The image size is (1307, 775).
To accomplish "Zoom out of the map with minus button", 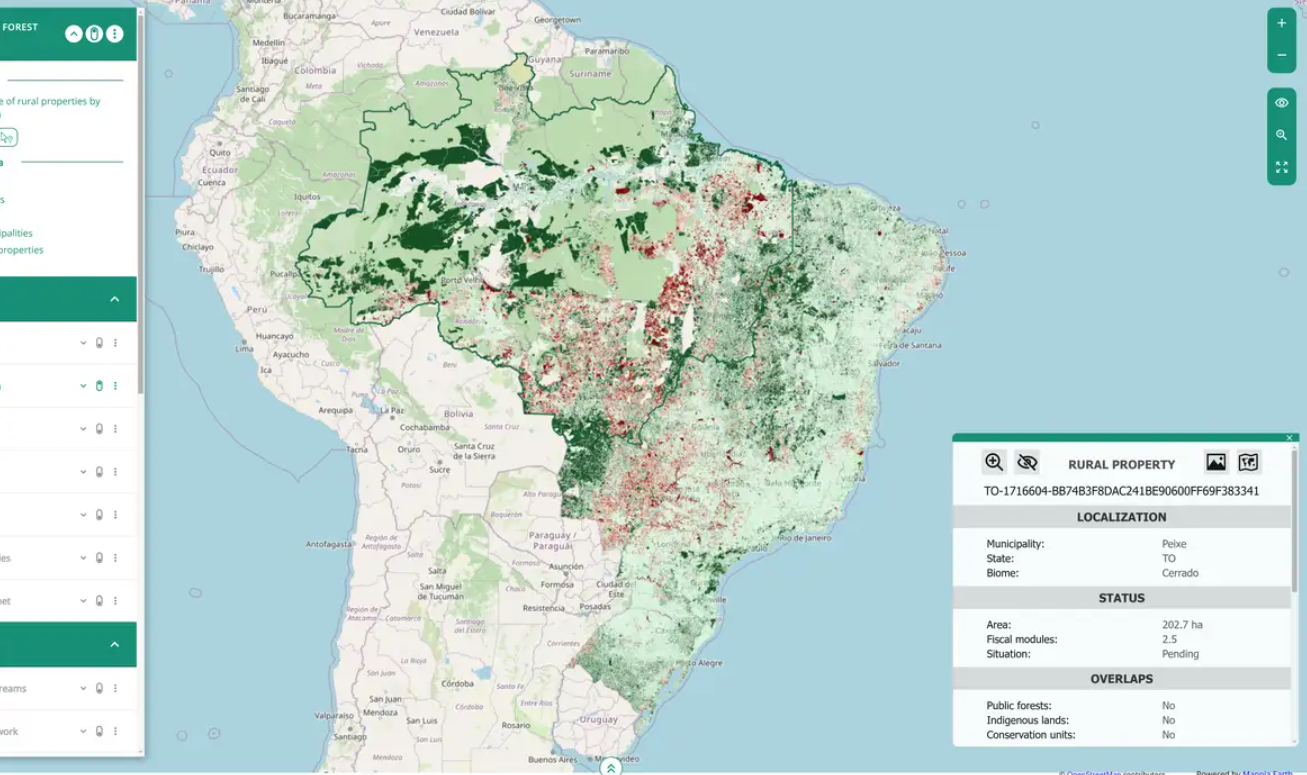I will [x=1281, y=56].
